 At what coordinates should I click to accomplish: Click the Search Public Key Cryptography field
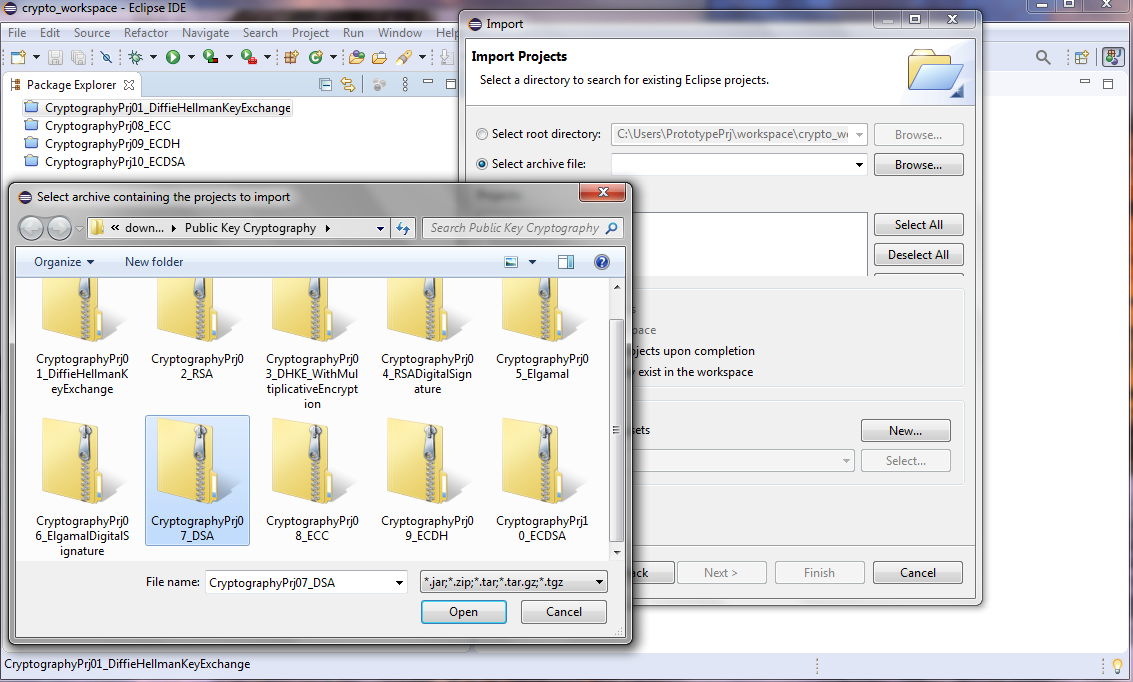click(x=522, y=228)
